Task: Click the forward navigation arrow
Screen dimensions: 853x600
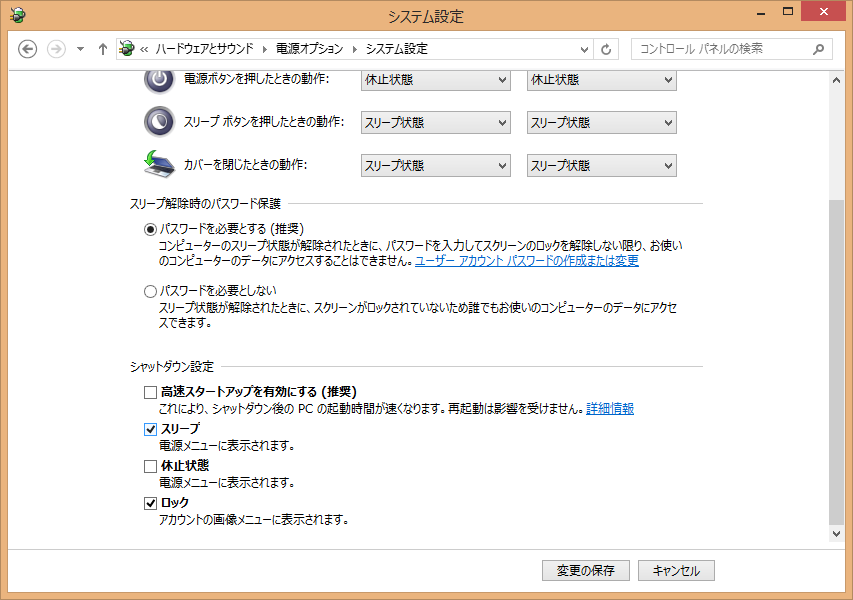Action: [56, 49]
